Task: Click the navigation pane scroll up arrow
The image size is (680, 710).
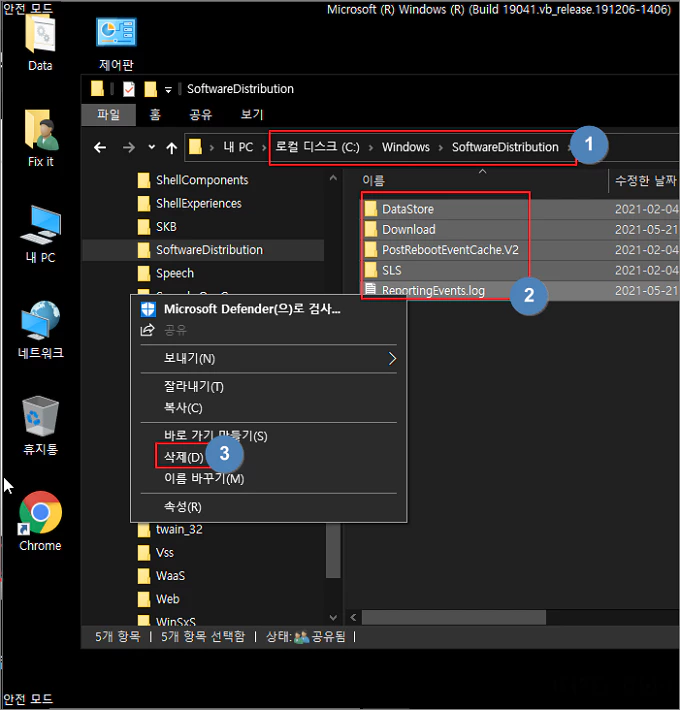Action: (333, 178)
